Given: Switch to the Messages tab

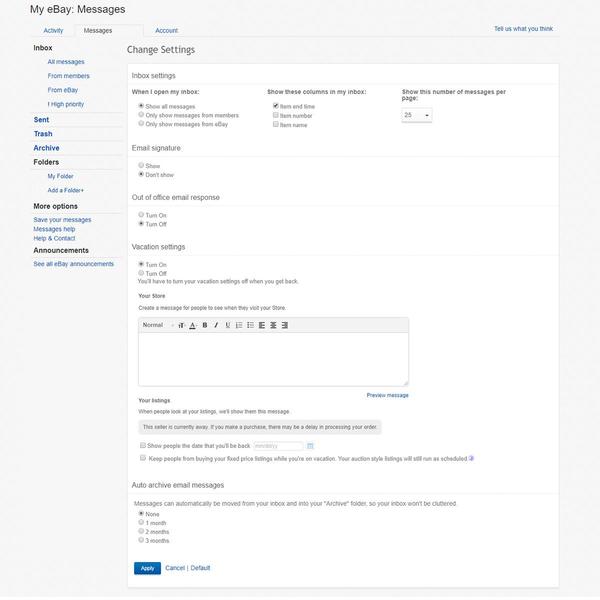Looking at the screenshot, I should 98,31.
